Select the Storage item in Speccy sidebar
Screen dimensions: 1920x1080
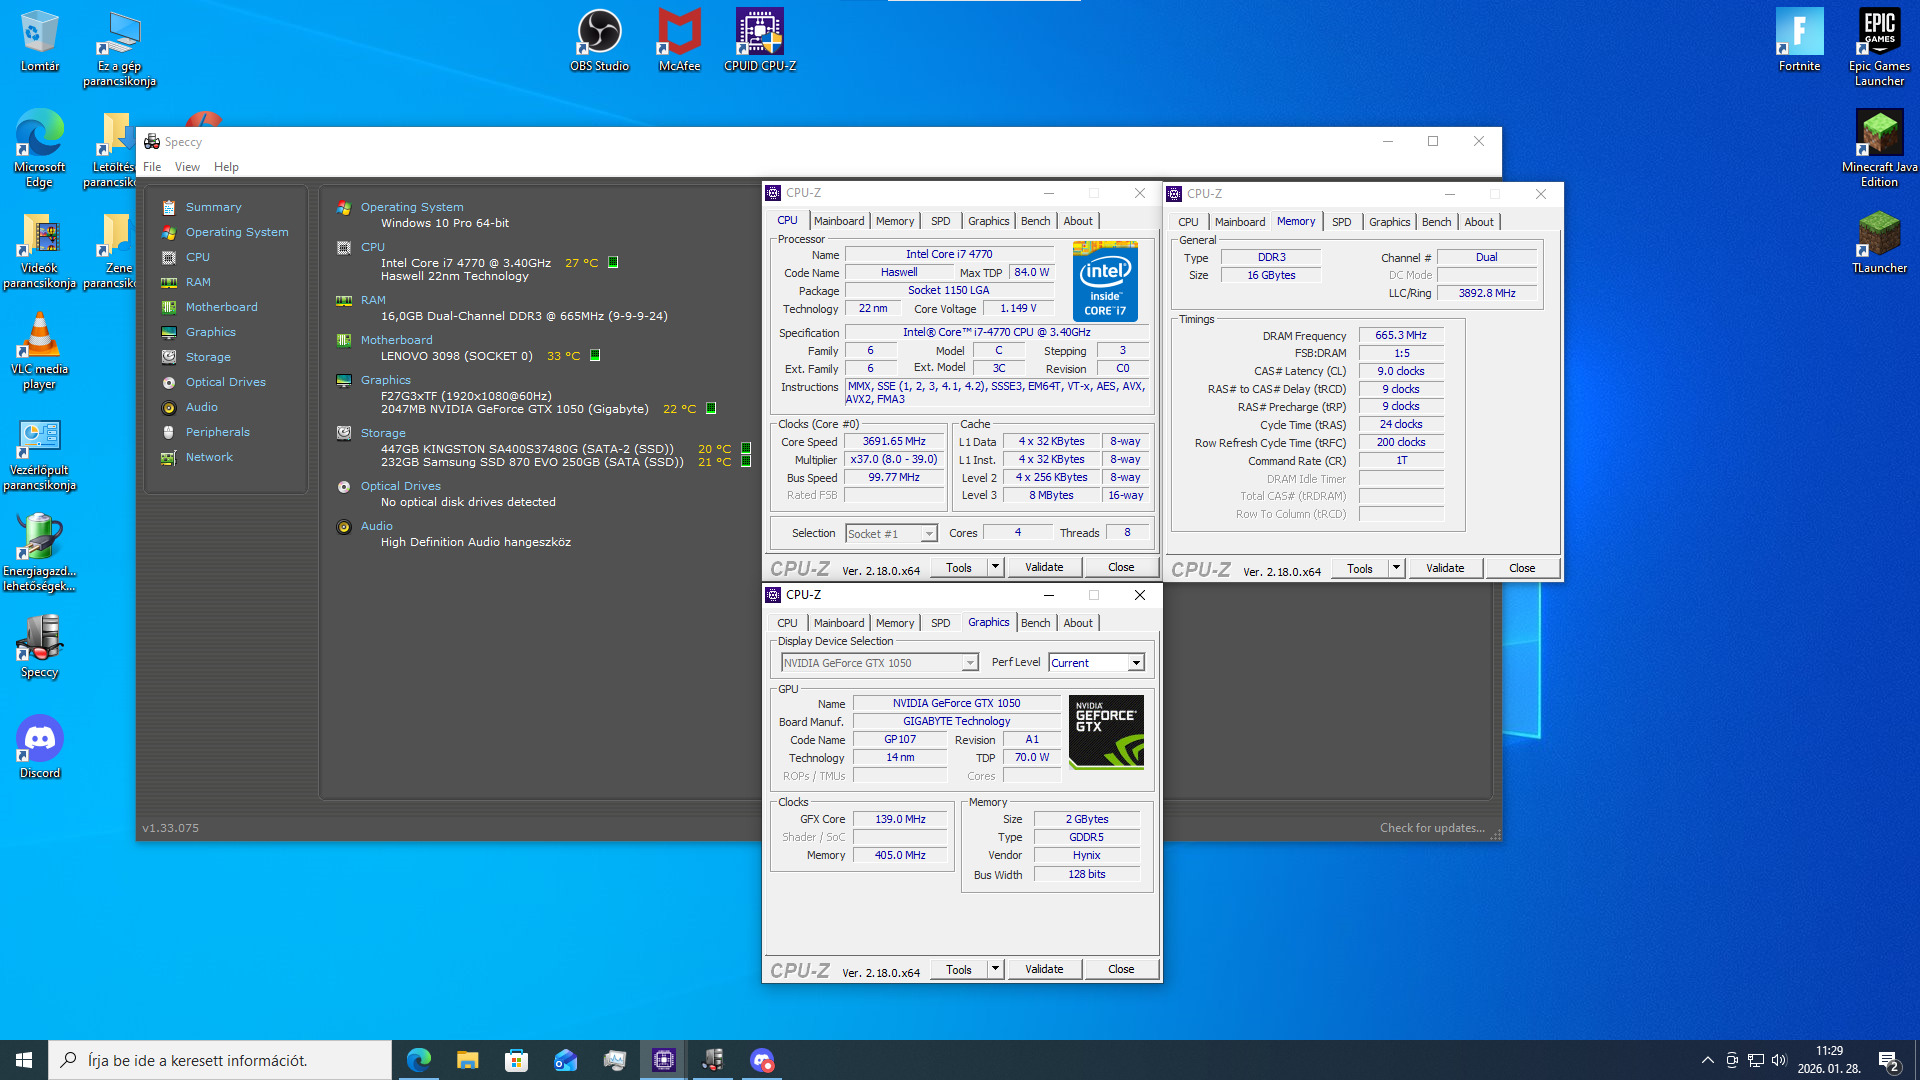point(208,357)
